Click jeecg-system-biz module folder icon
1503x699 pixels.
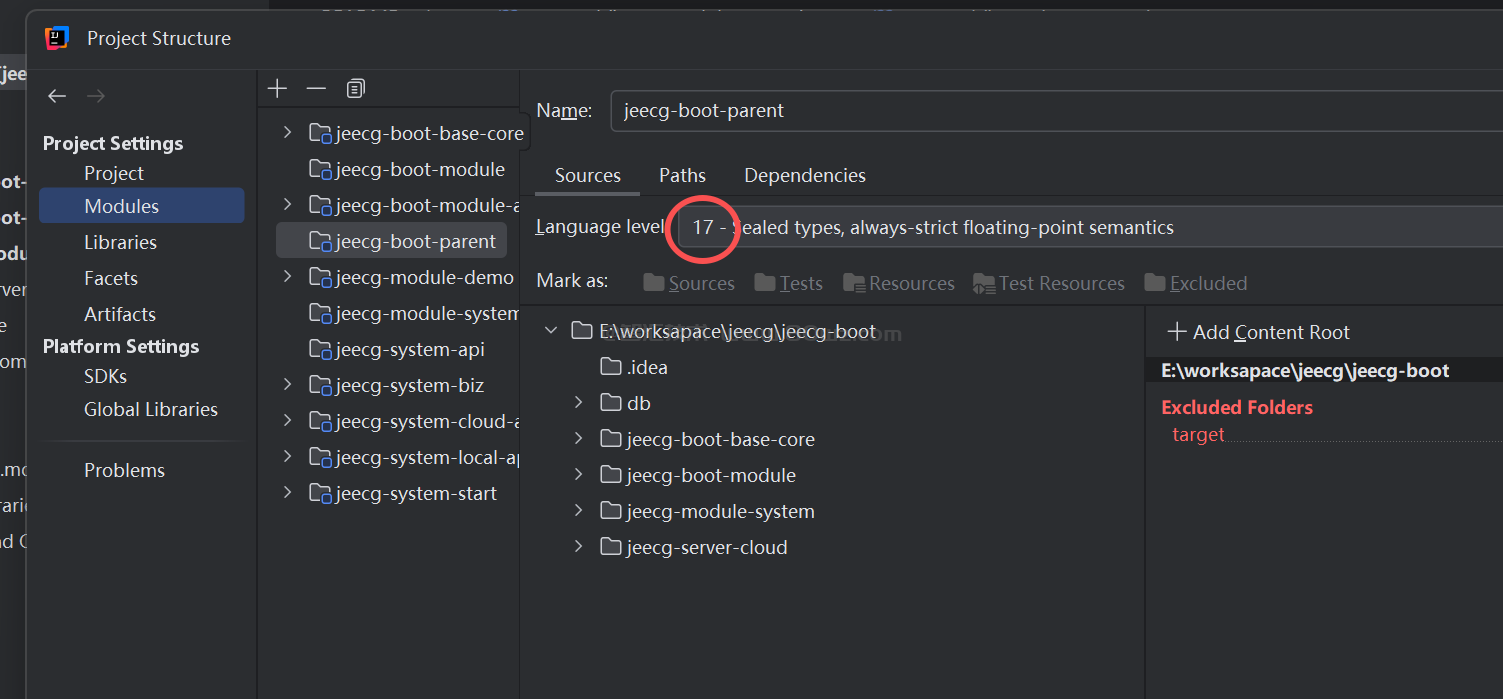tap(320, 385)
